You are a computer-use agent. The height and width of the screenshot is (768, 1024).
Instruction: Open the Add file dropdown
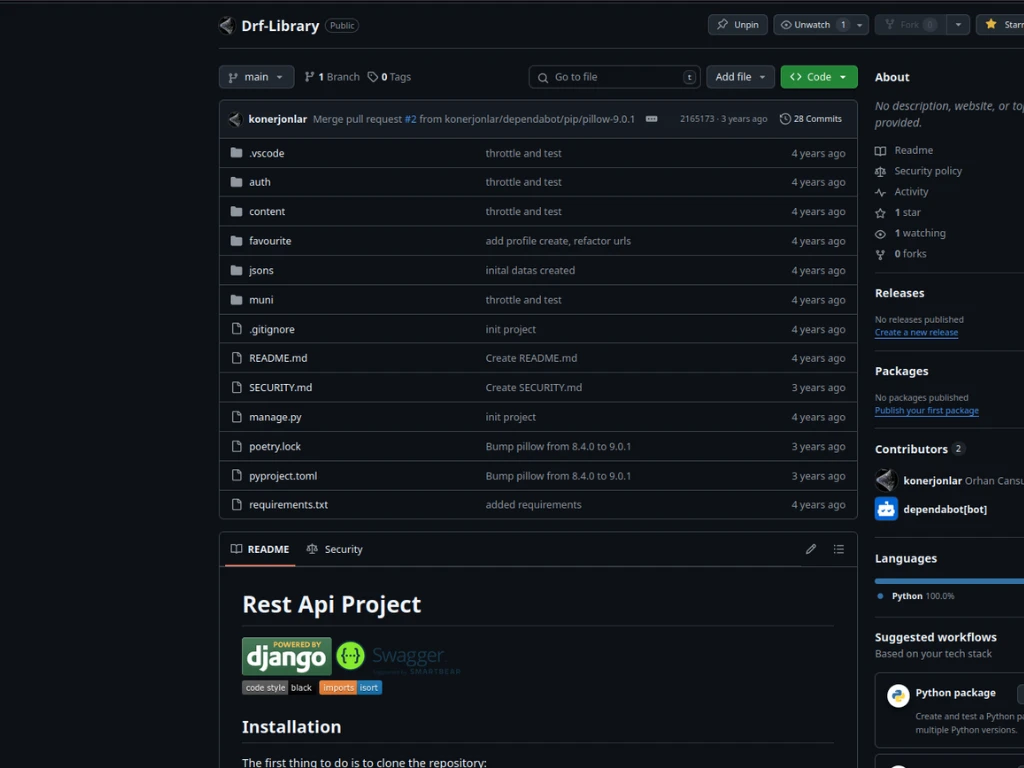740,77
